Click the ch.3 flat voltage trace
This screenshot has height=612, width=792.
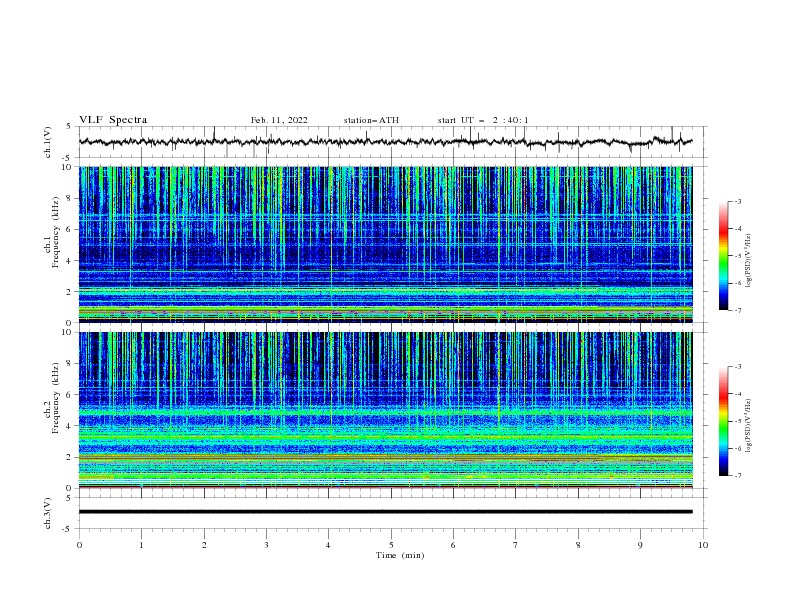386,512
